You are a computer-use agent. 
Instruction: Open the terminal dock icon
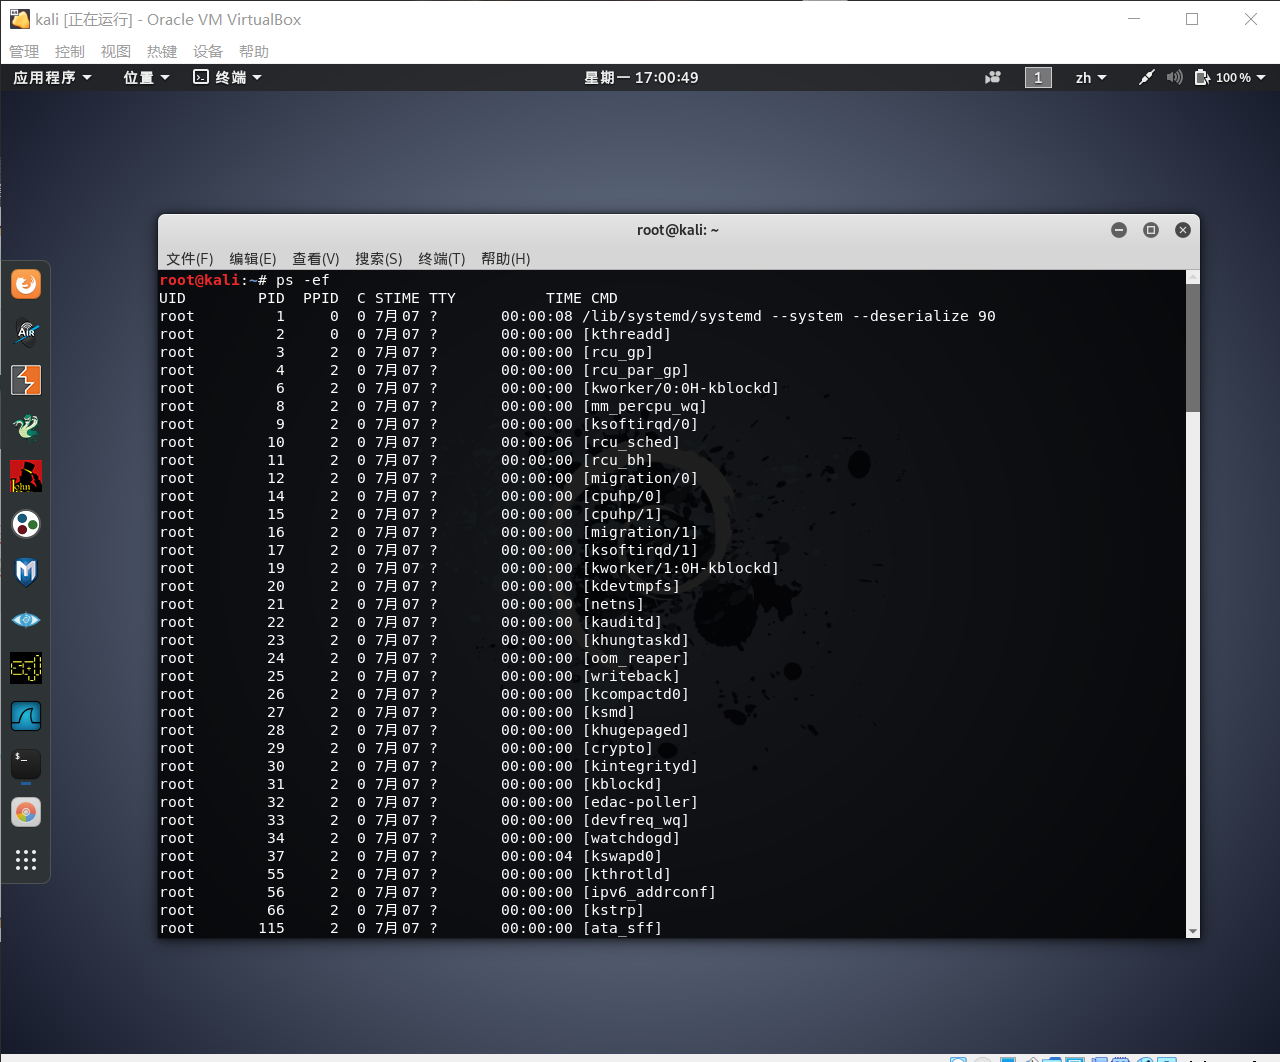click(26, 764)
